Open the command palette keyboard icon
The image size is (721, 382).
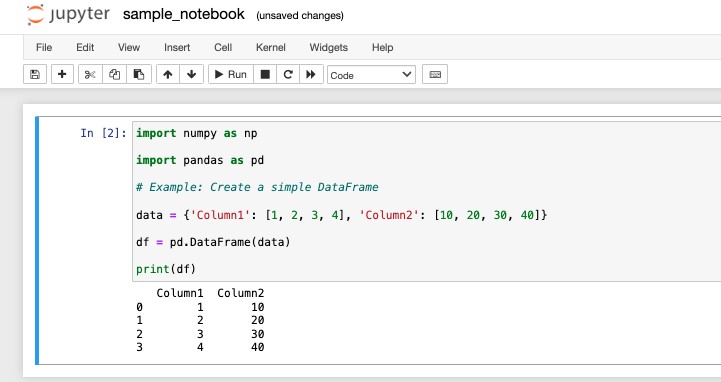tap(435, 74)
